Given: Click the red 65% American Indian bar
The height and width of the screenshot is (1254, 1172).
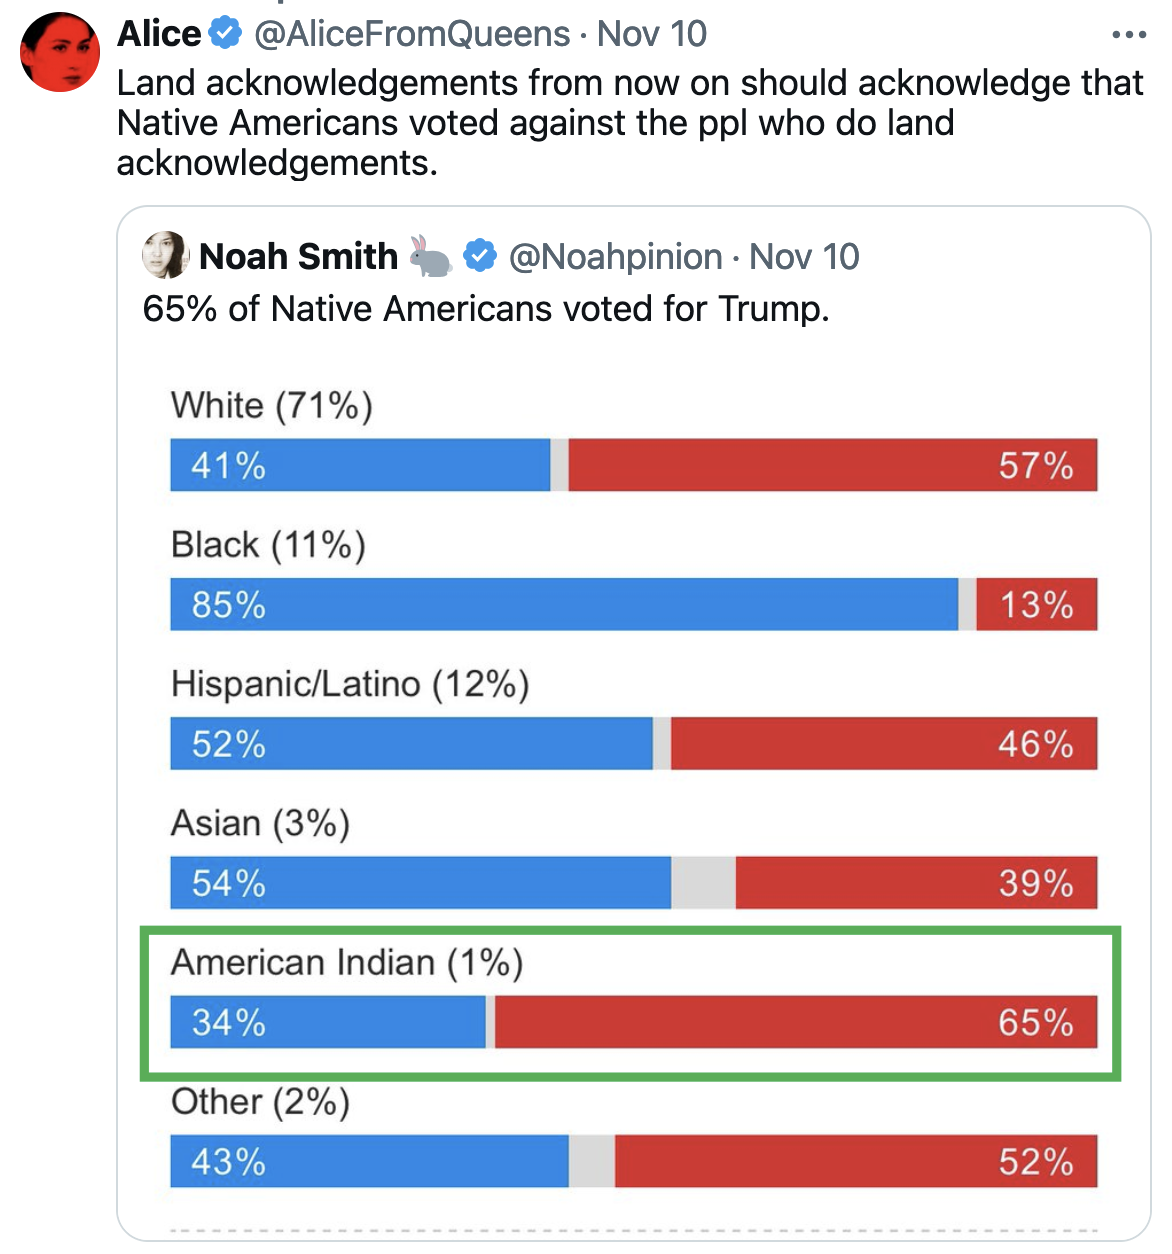Looking at the screenshot, I should pyautogui.click(x=795, y=1022).
